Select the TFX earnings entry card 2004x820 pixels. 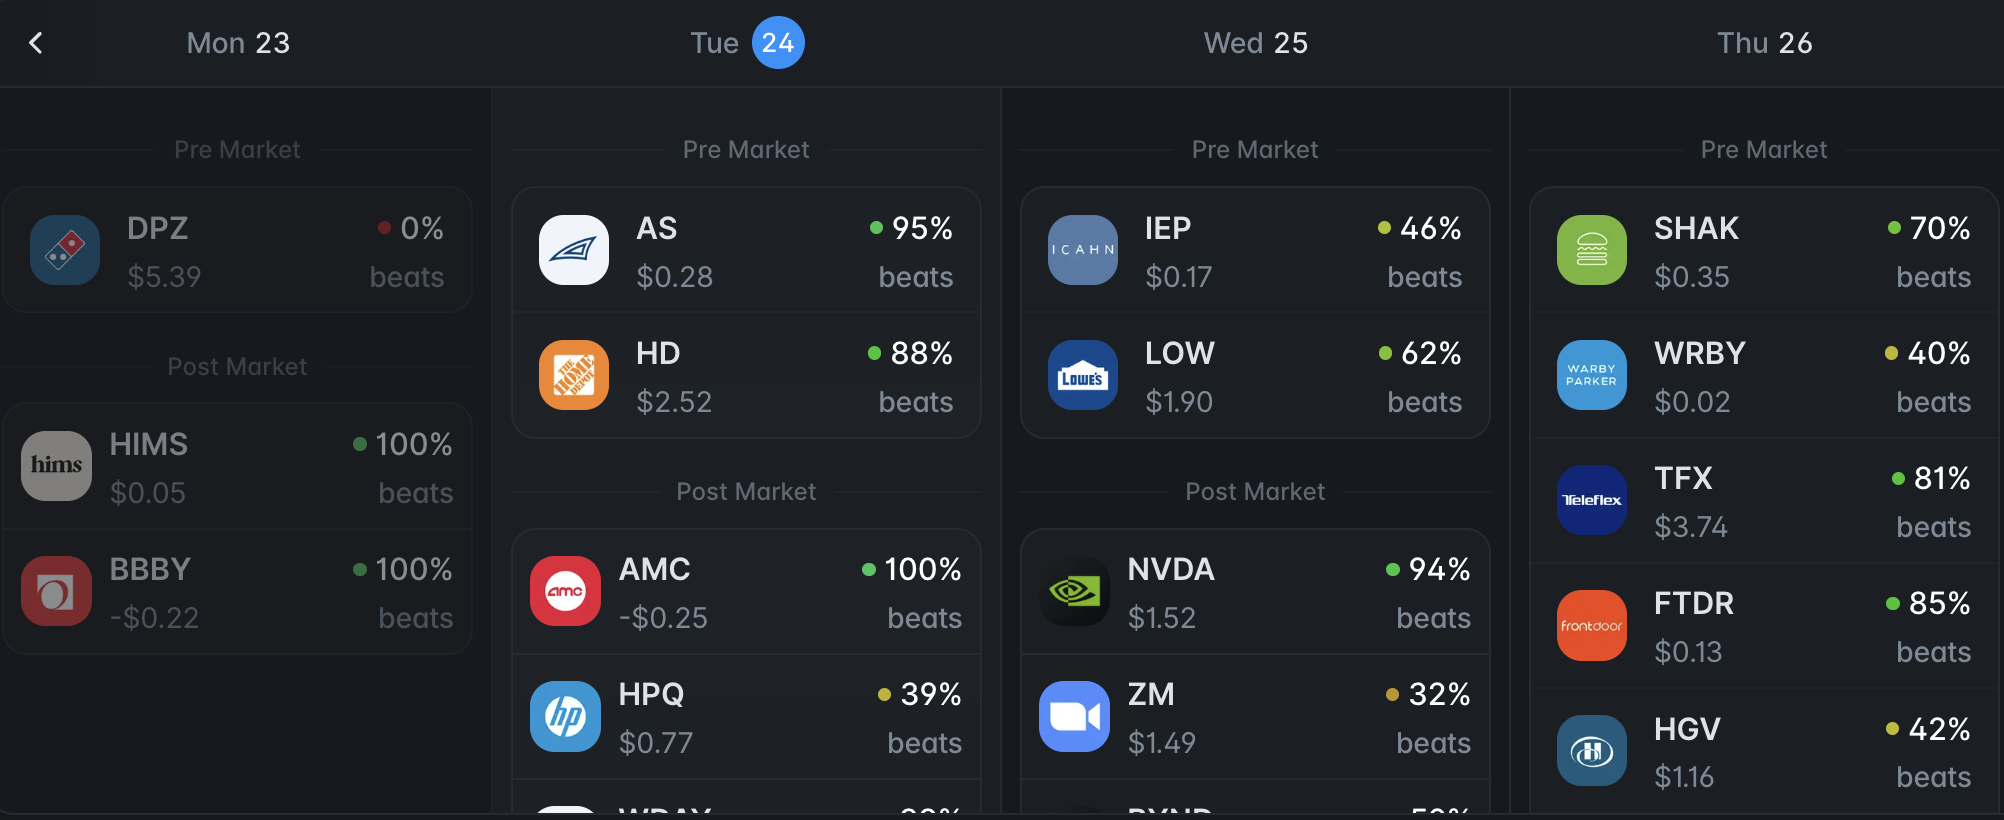(1764, 500)
